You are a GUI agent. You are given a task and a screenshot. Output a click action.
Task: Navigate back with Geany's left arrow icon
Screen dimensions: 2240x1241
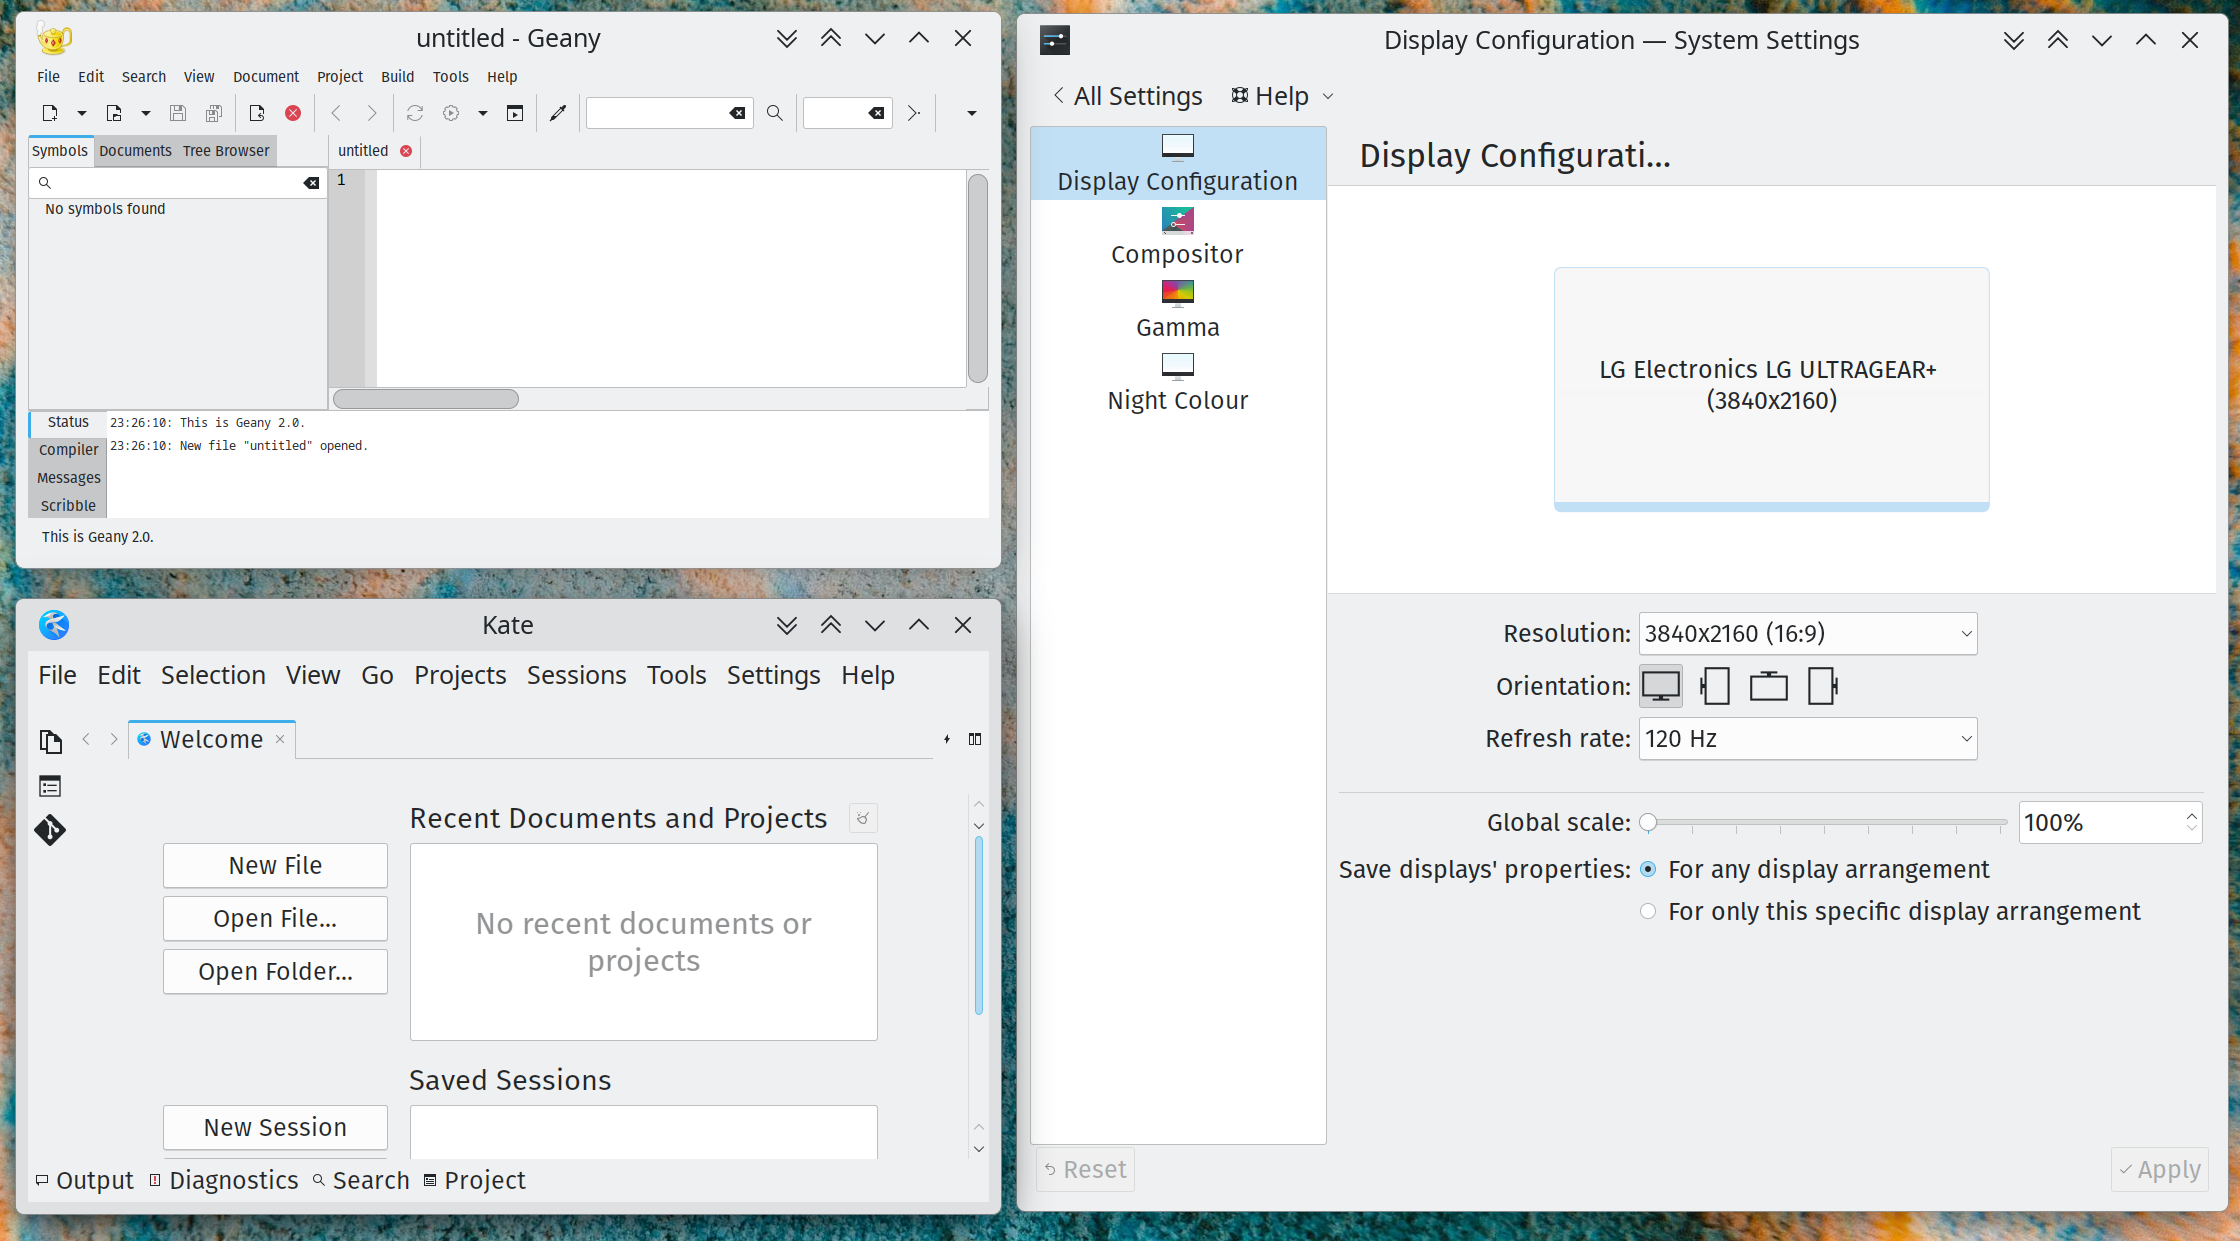coord(336,113)
